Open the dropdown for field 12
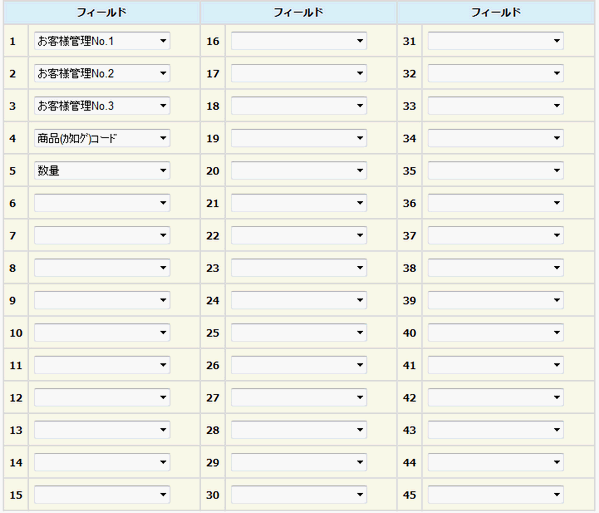 pyautogui.click(x=102, y=398)
